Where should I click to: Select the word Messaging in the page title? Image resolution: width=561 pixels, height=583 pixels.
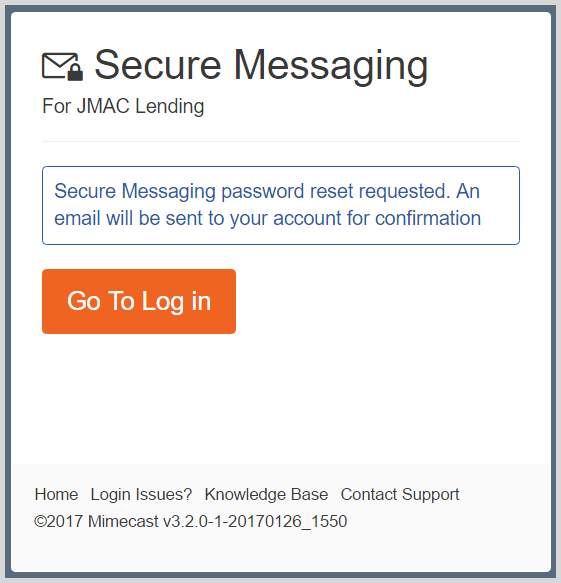(331, 67)
